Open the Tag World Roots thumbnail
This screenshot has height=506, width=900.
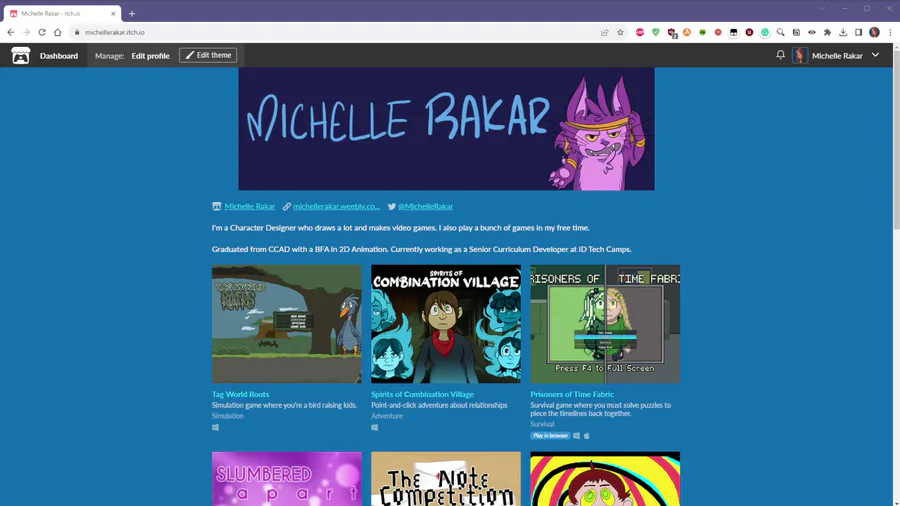[286, 324]
